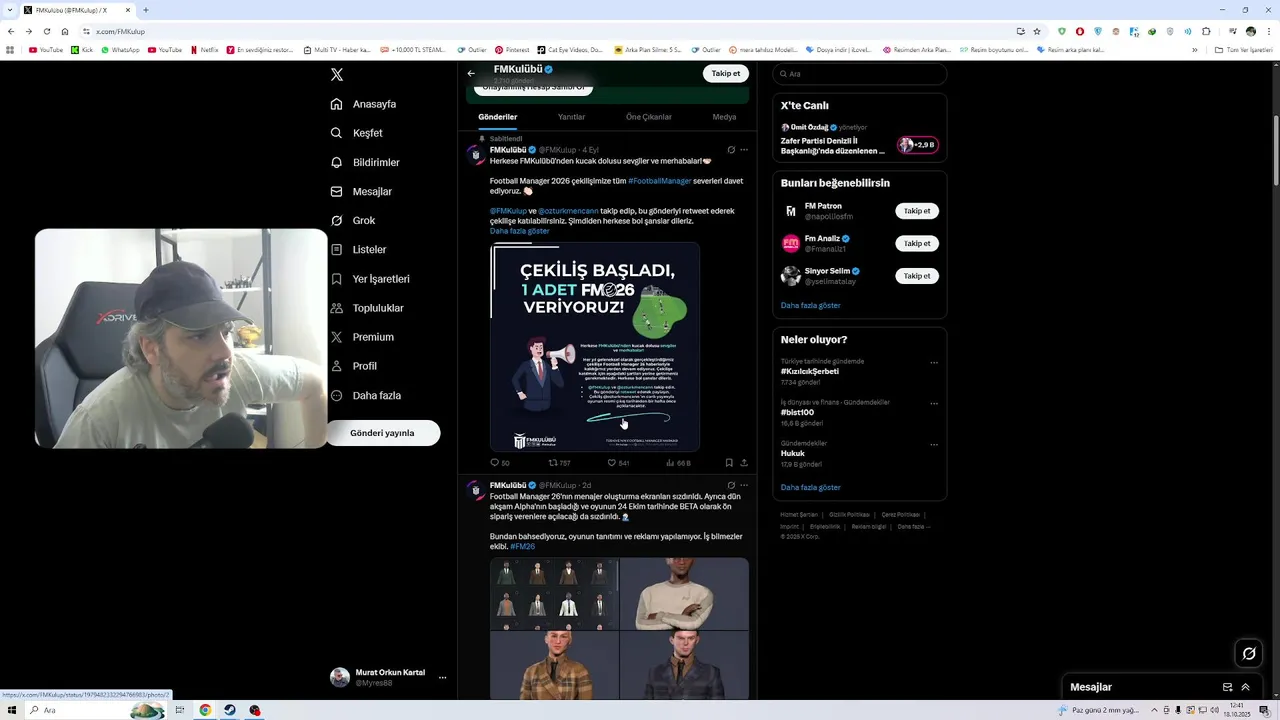Switch to Medya tab

(x=724, y=117)
